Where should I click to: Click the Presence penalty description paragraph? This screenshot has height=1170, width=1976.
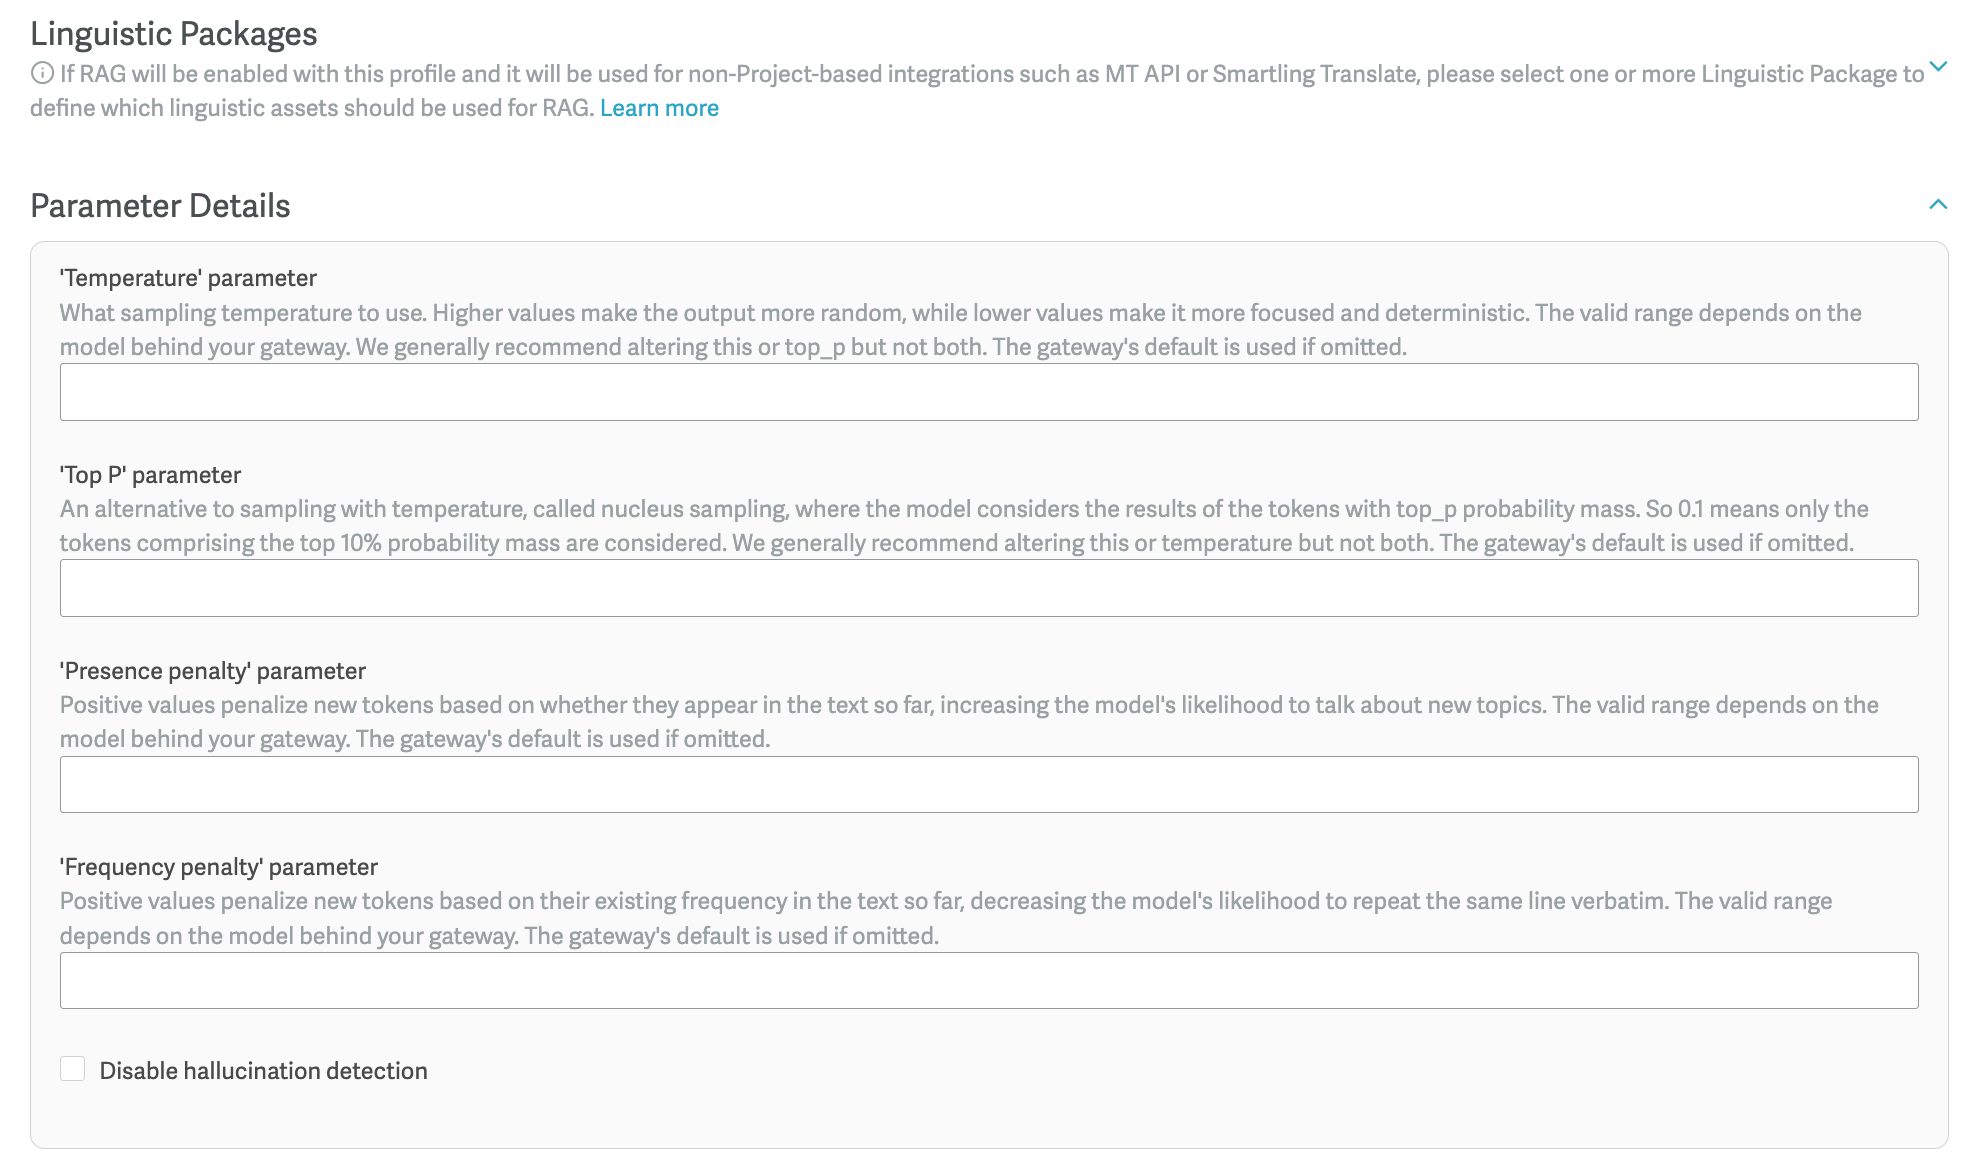[x=969, y=722]
